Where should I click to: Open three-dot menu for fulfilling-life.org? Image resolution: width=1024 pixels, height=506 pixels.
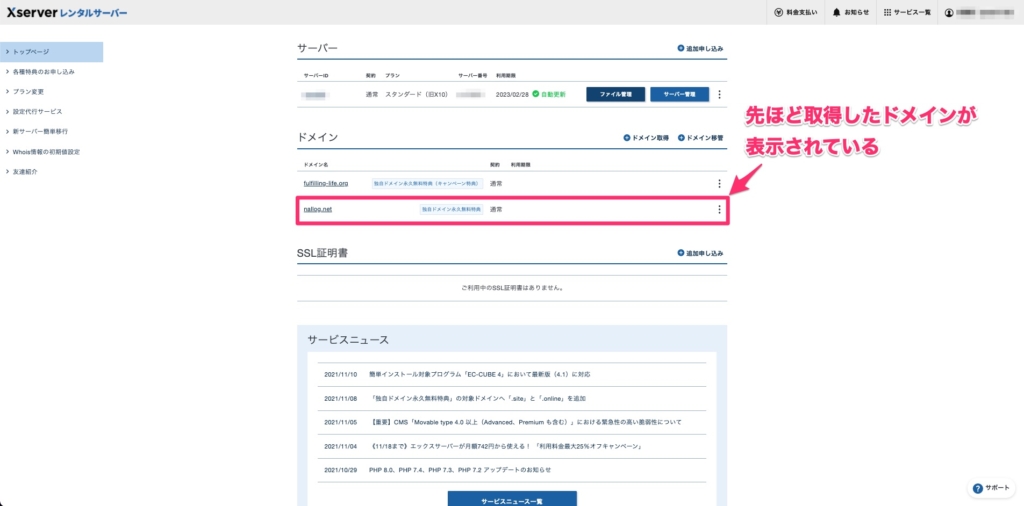point(718,184)
